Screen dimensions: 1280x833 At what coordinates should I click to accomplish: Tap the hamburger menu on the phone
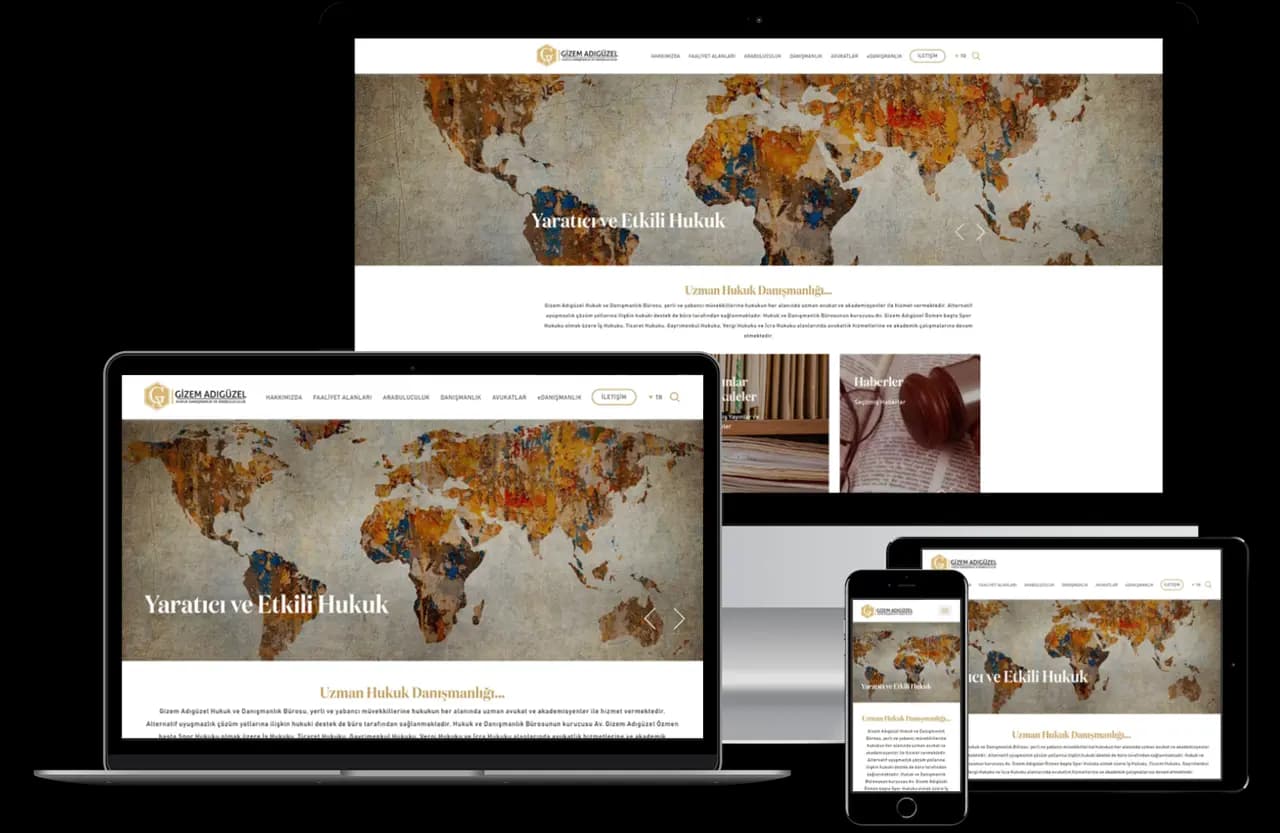point(945,610)
